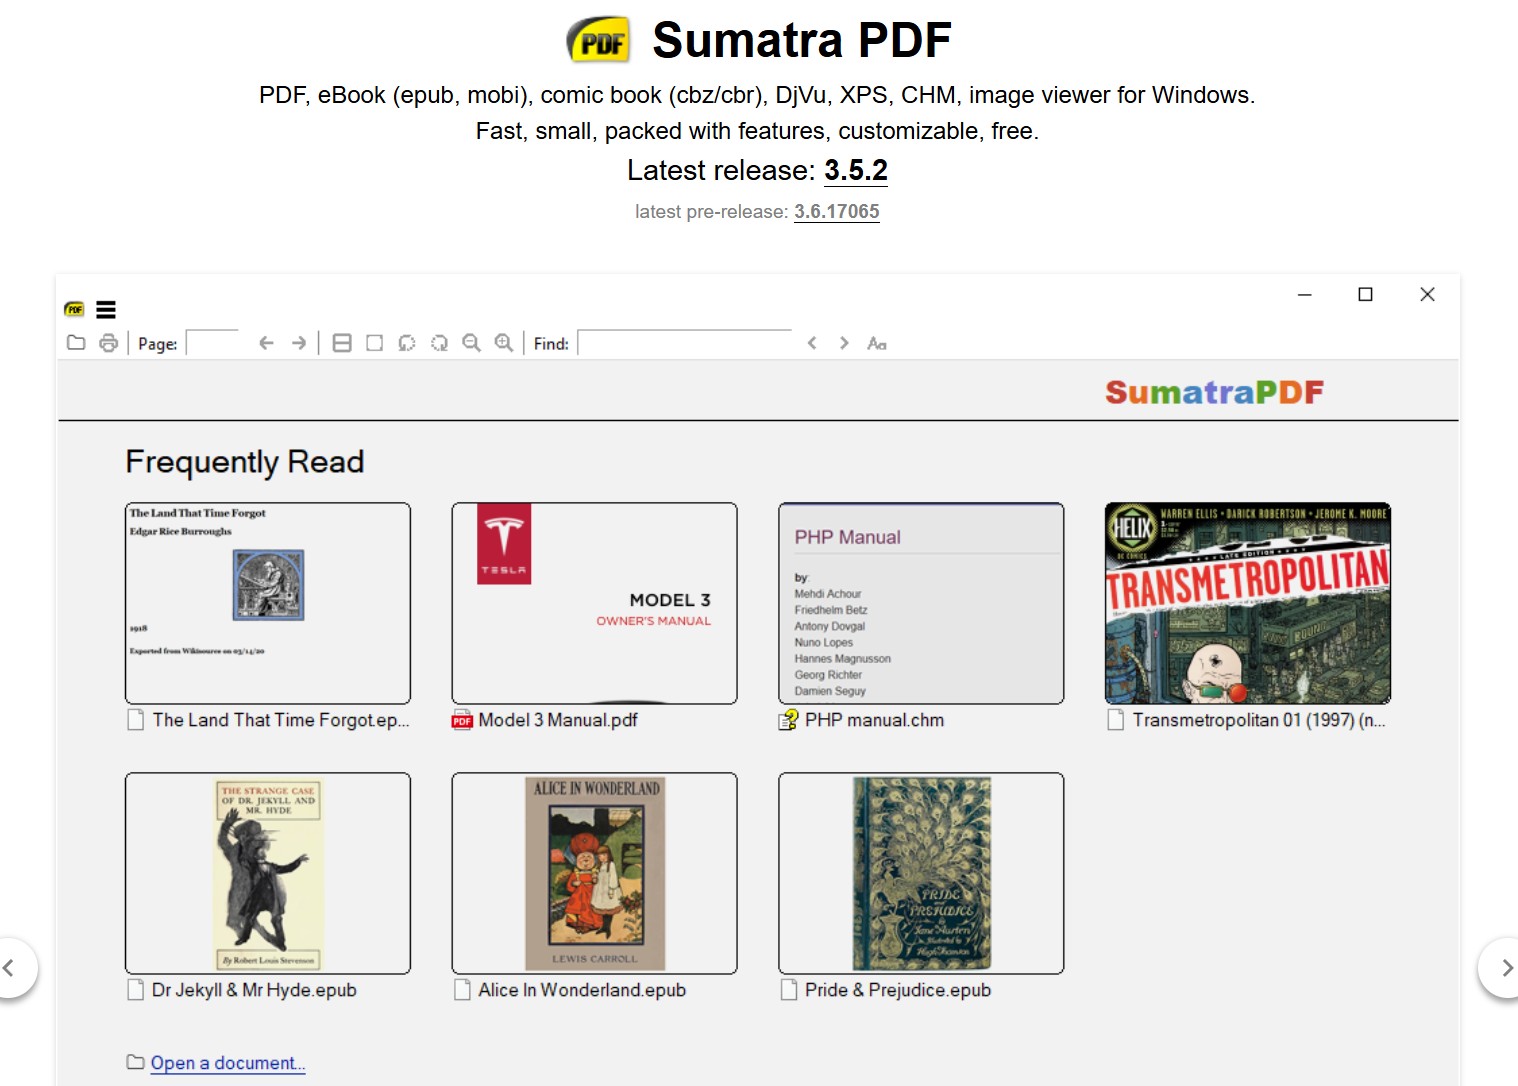Go to previous page arrow
The height and width of the screenshot is (1086, 1518).
point(266,343)
